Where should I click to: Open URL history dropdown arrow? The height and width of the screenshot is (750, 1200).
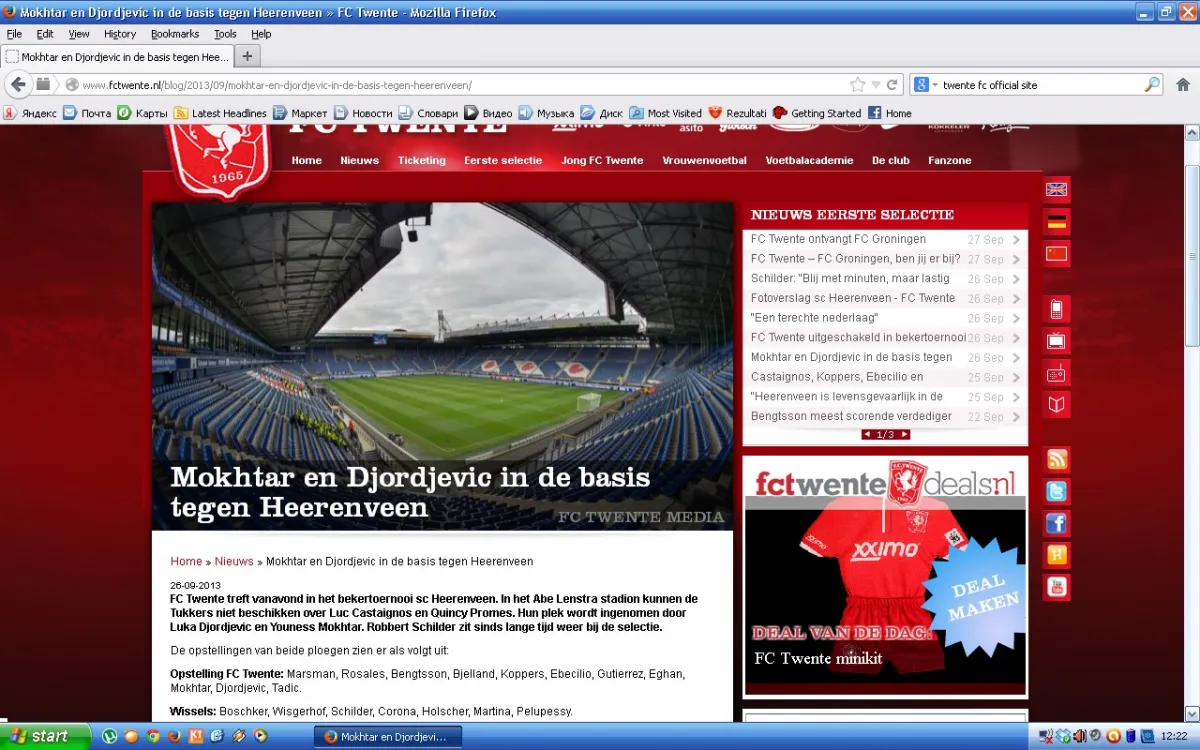tap(876, 85)
